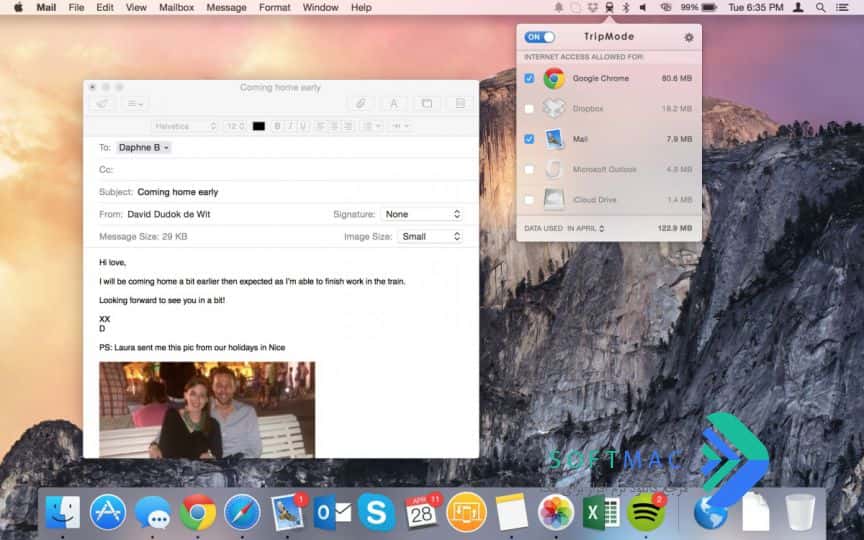Open the Mailbox menu
The height and width of the screenshot is (540, 864).
point(176,7)
